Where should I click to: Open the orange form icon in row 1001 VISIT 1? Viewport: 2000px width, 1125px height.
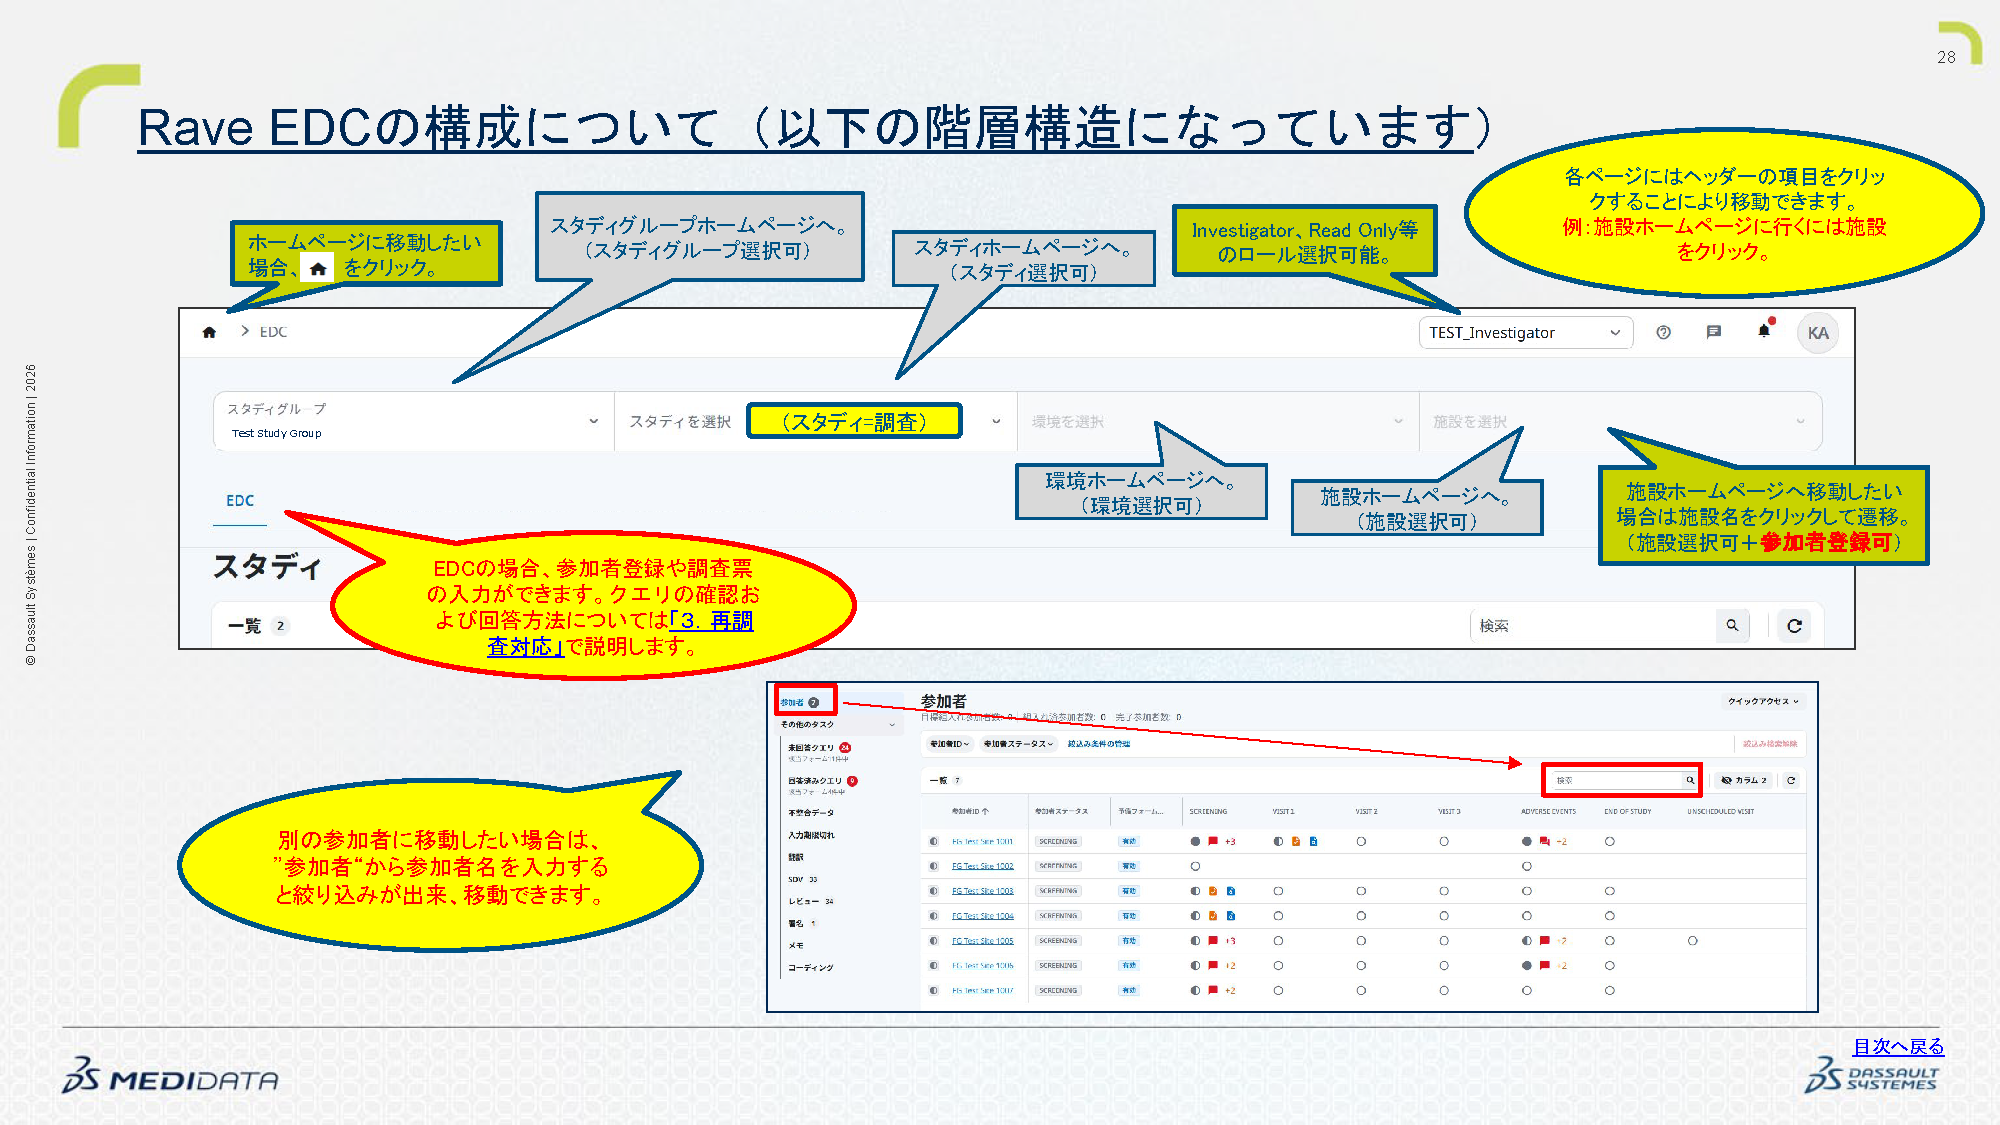tap(1296, 841)
